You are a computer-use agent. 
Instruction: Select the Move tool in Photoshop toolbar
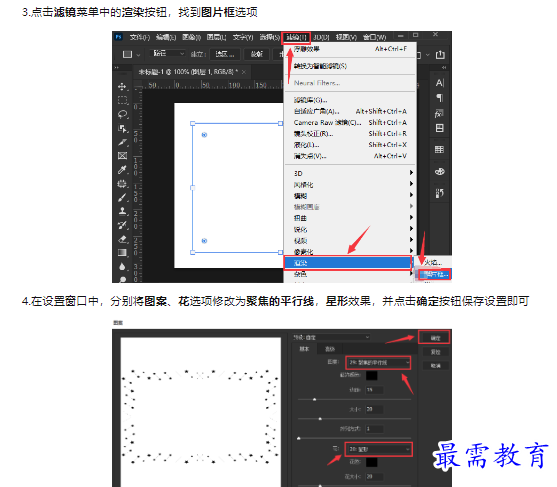click(x=122, y=86)
